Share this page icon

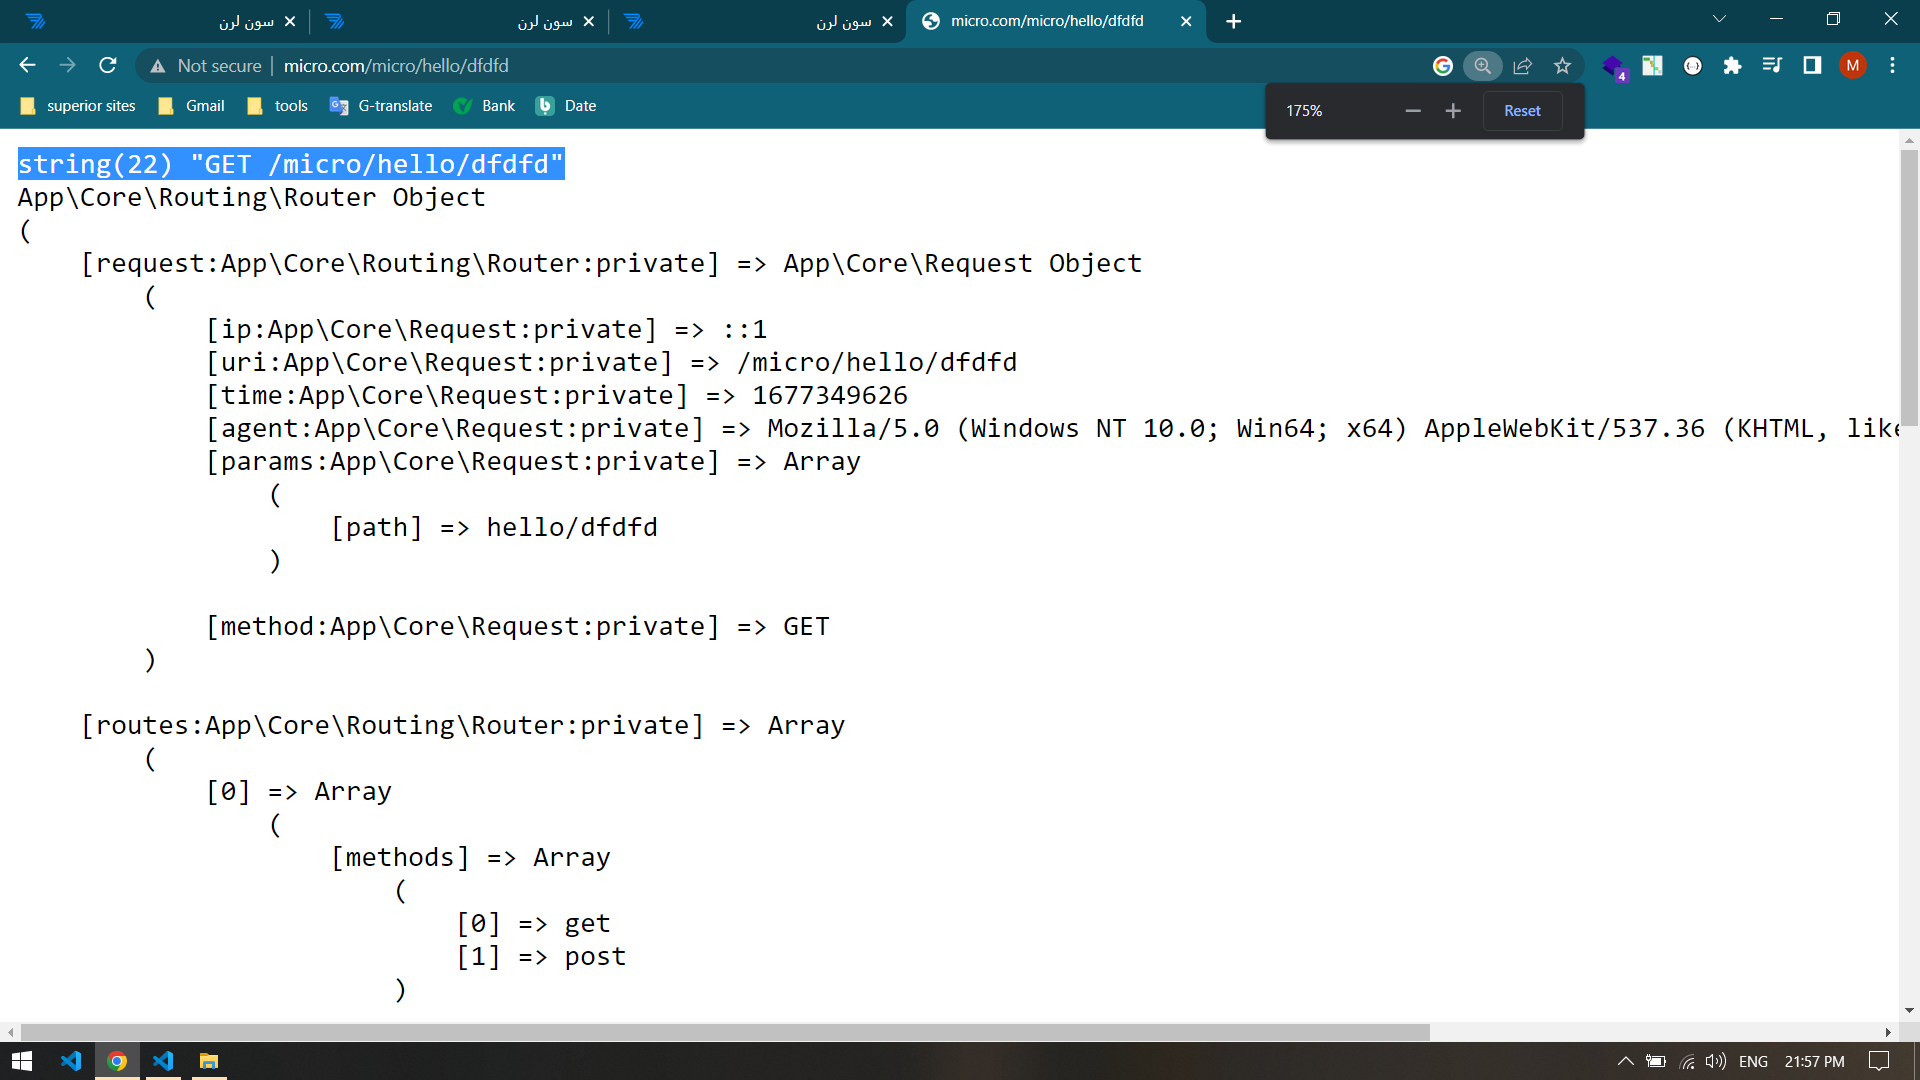click(1522, 65)
